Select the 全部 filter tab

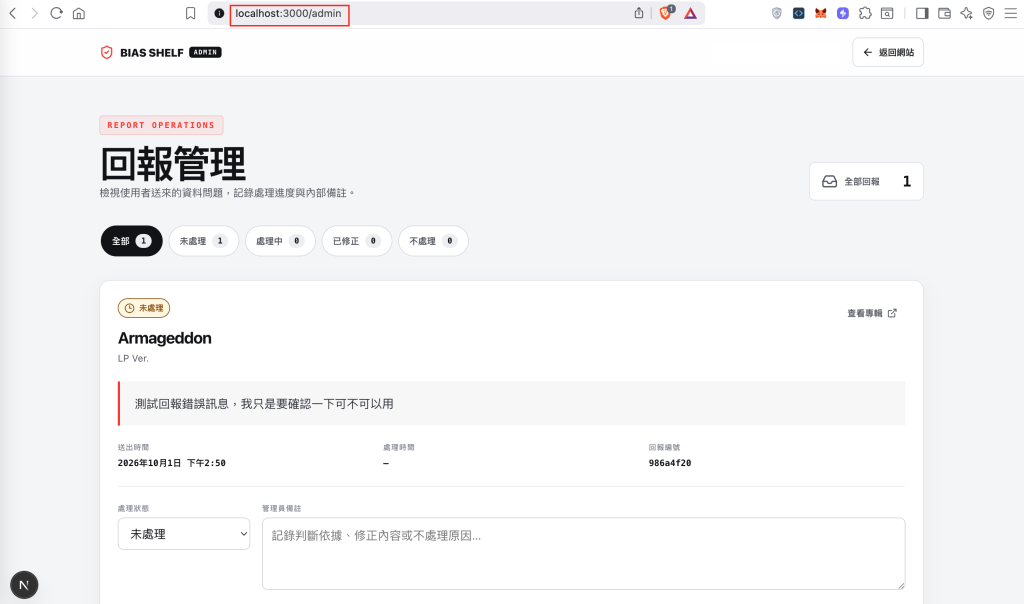click(131, 241)
